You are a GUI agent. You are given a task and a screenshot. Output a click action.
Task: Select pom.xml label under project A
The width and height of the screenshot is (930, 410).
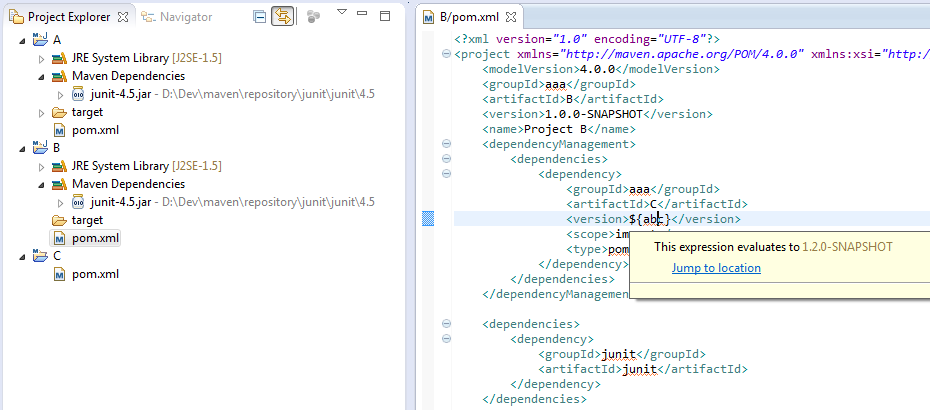pyautogui.click(x=95, y=130)
